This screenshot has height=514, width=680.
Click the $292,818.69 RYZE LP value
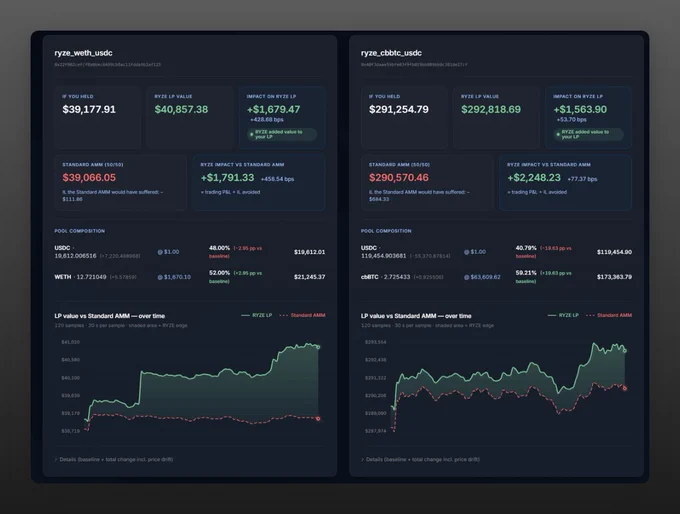point(491,109)
